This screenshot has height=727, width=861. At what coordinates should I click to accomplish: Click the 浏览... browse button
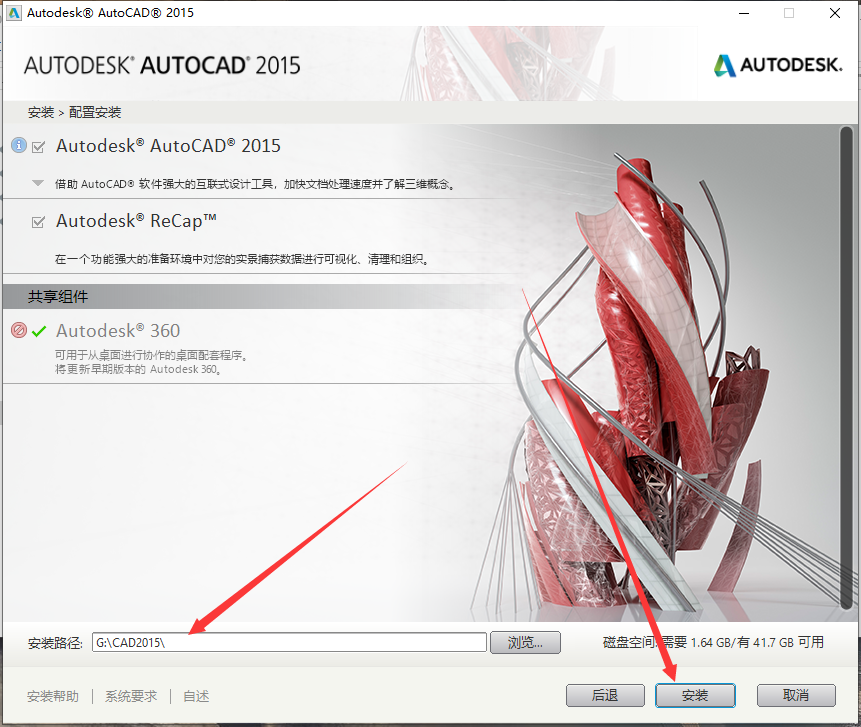point(525,642)
